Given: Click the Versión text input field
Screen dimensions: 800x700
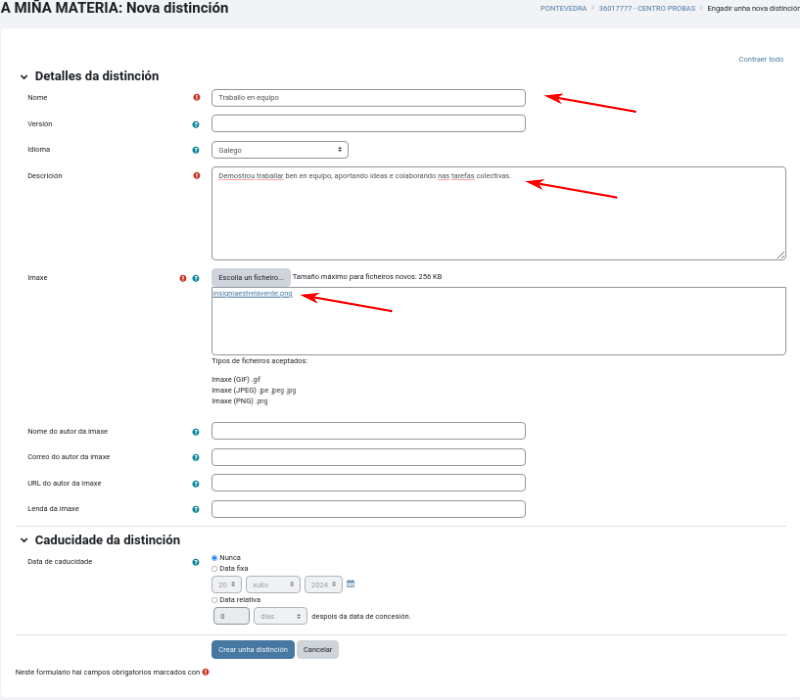Looking at the screenshot, I should (x=368, y=124).
